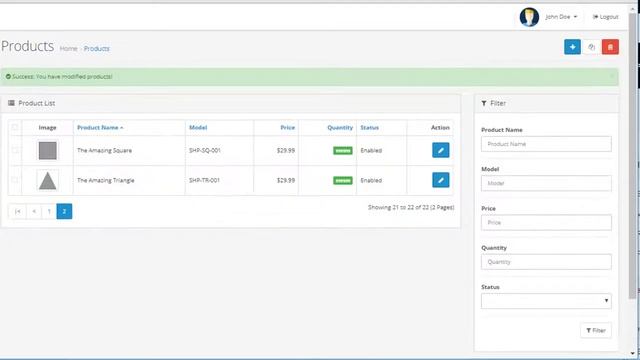Sort by Quantity column header
Screen dimensions: 640x360
click(x=340, y=127)
